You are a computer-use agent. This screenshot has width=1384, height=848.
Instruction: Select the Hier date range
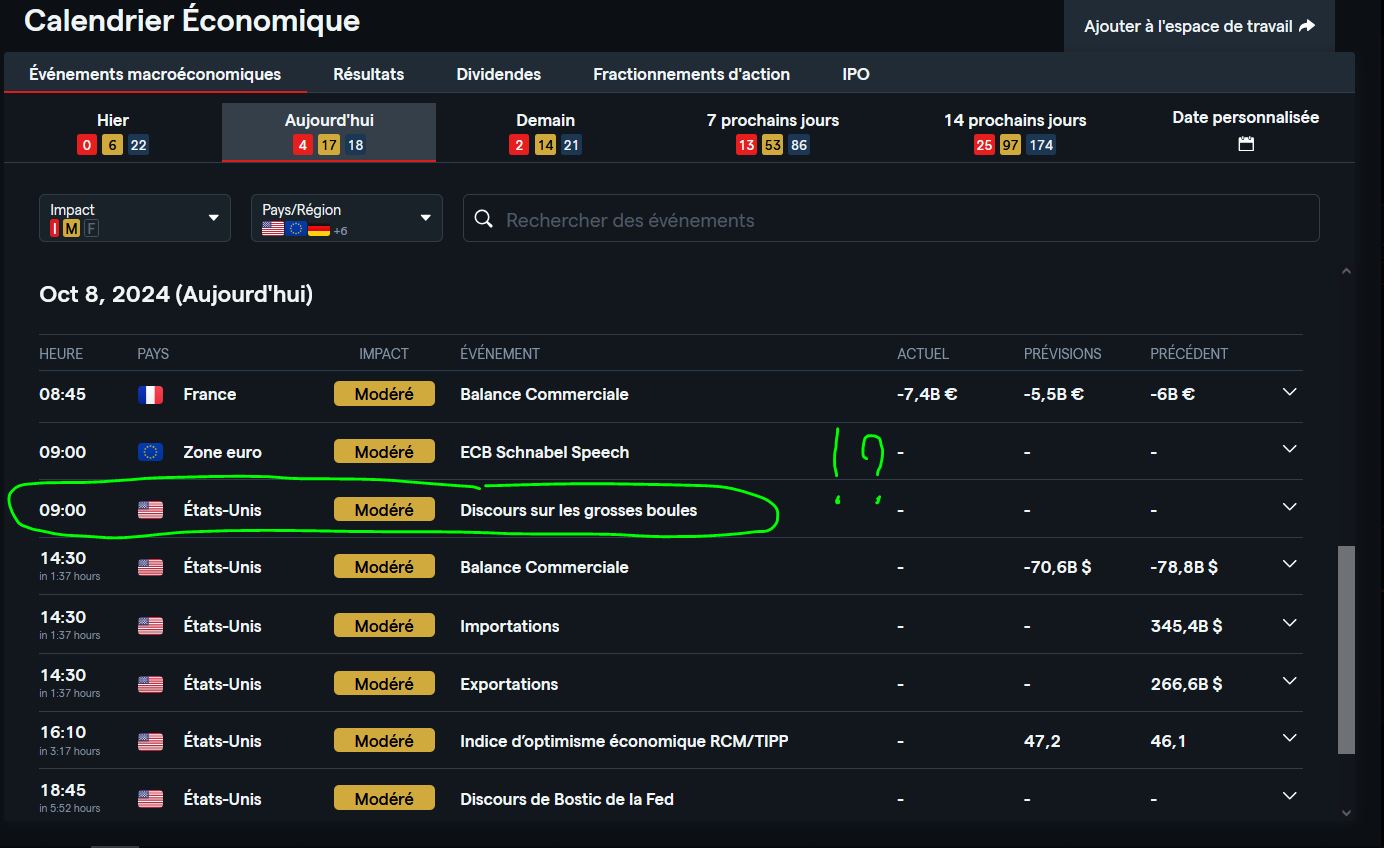click(113, 132)
